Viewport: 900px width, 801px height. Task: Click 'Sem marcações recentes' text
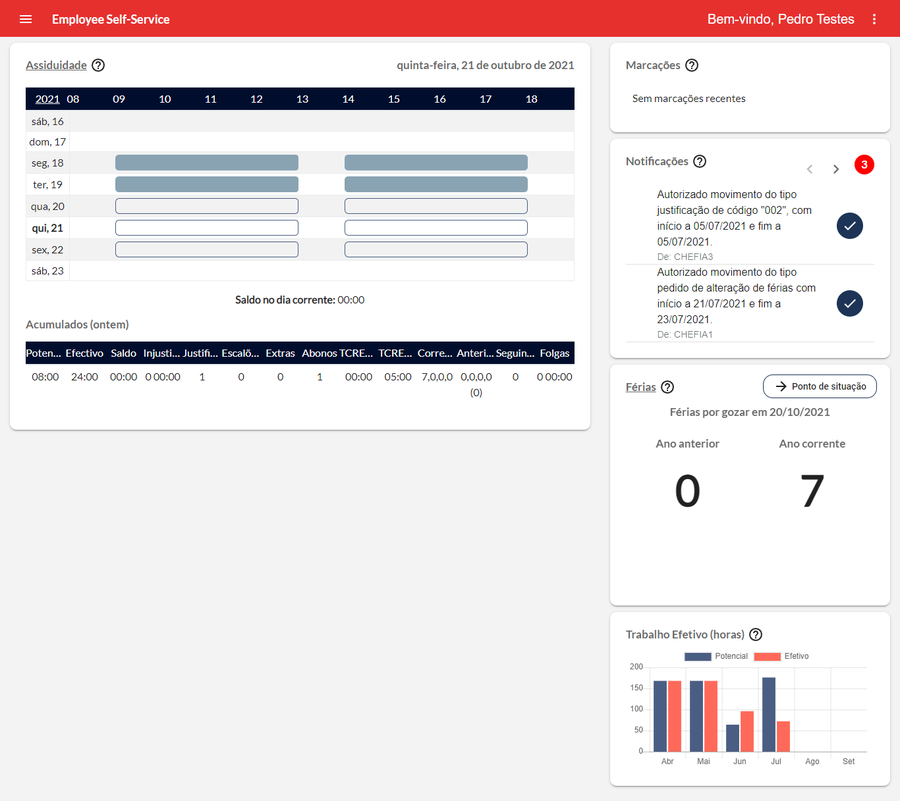[x=689, y=99]
